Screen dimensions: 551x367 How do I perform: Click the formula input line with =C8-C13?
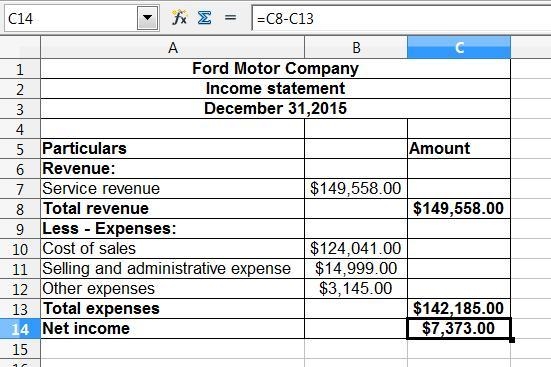tap(401, 18)
